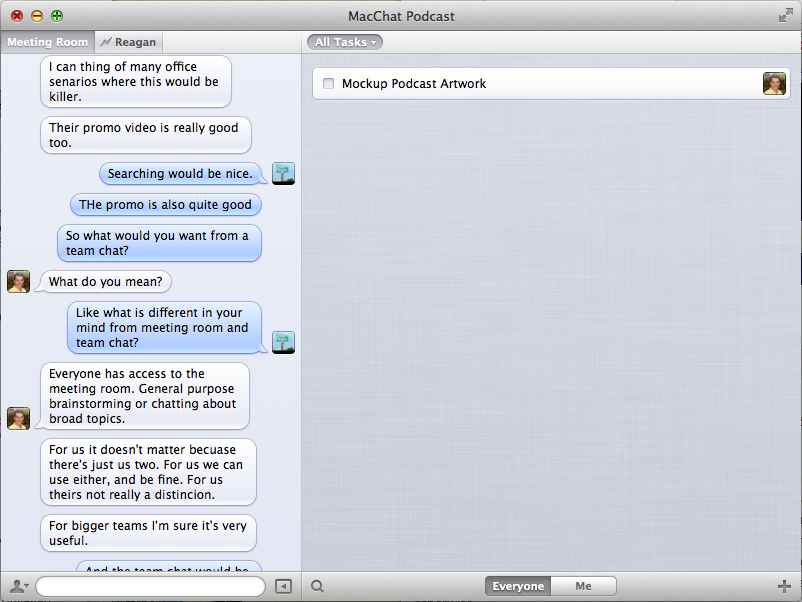Open task search magnifier icon

click(318, 586)
